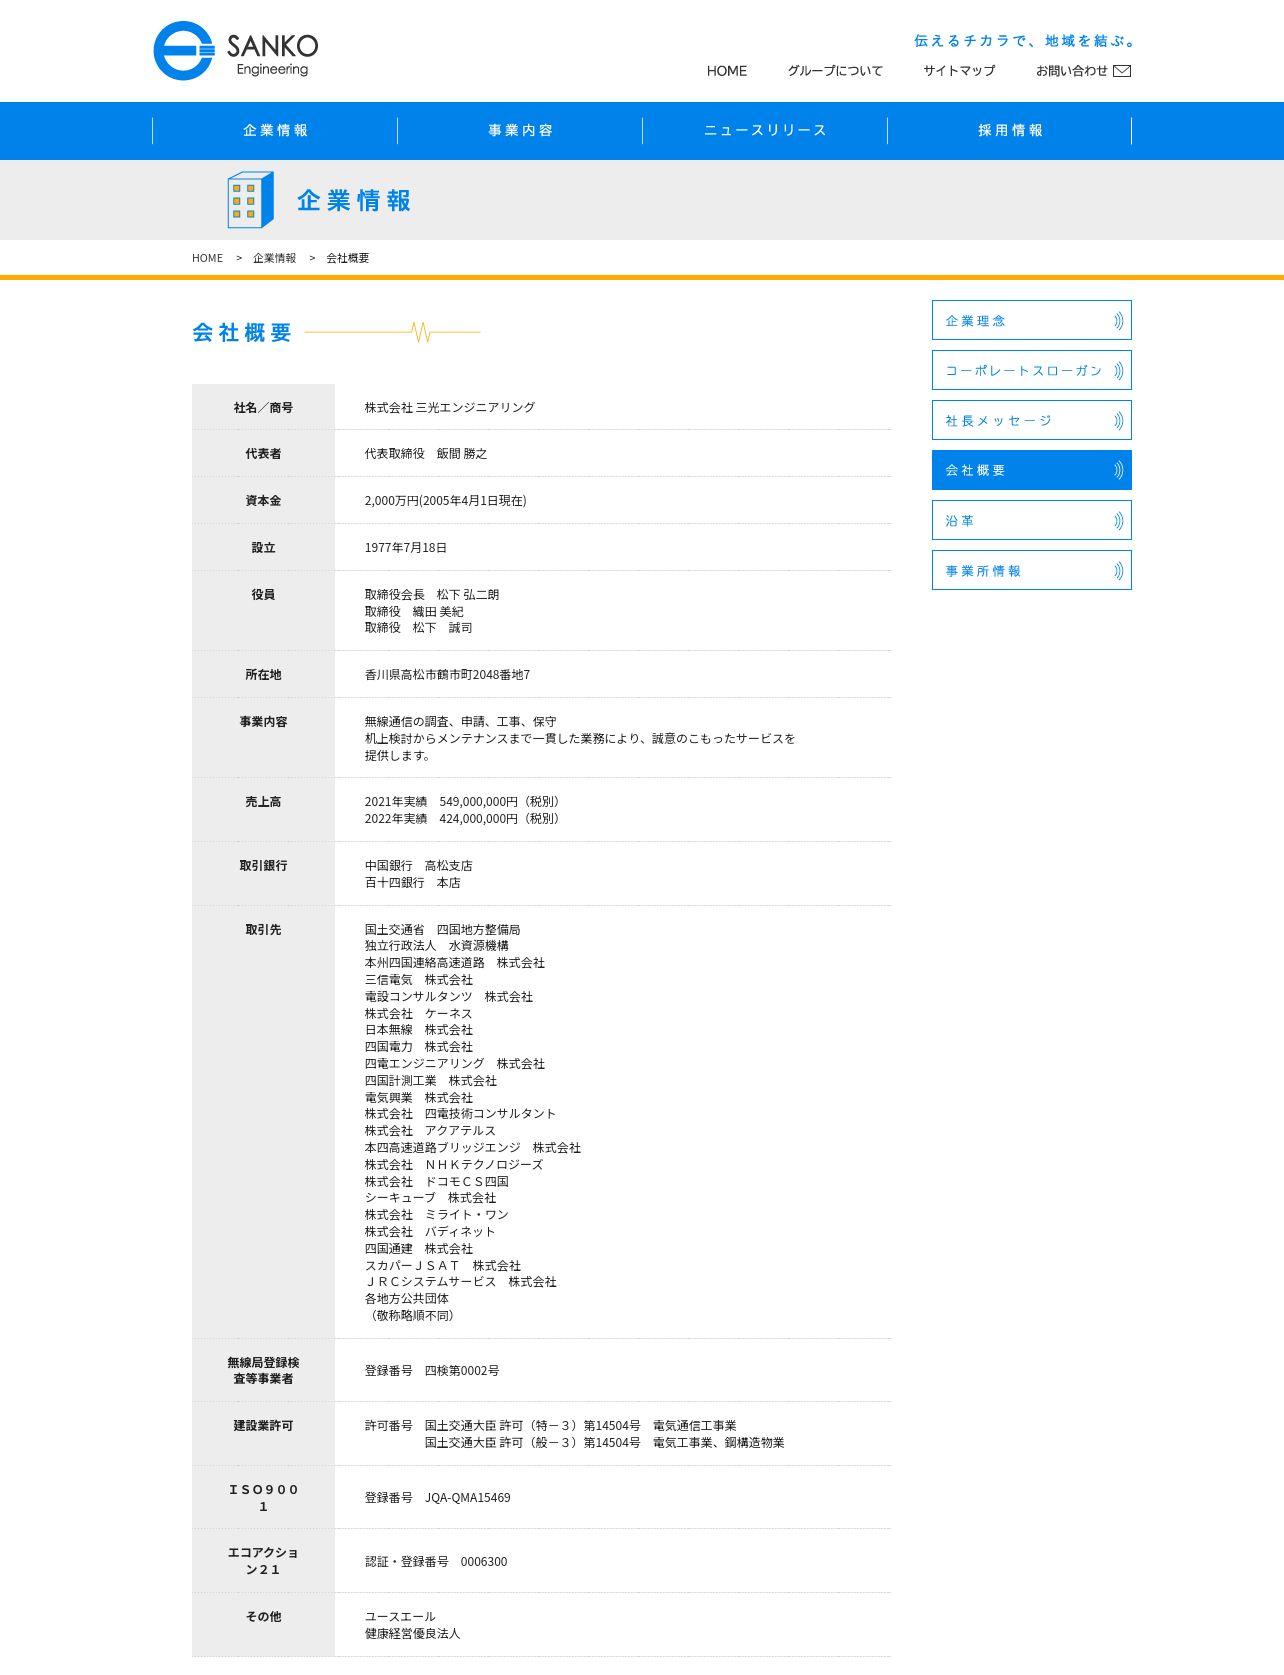Click ユースエール in the その他 row
Viewport: 1284px width, 1675px height.
pyautogui.click(x=400, y=1617)
